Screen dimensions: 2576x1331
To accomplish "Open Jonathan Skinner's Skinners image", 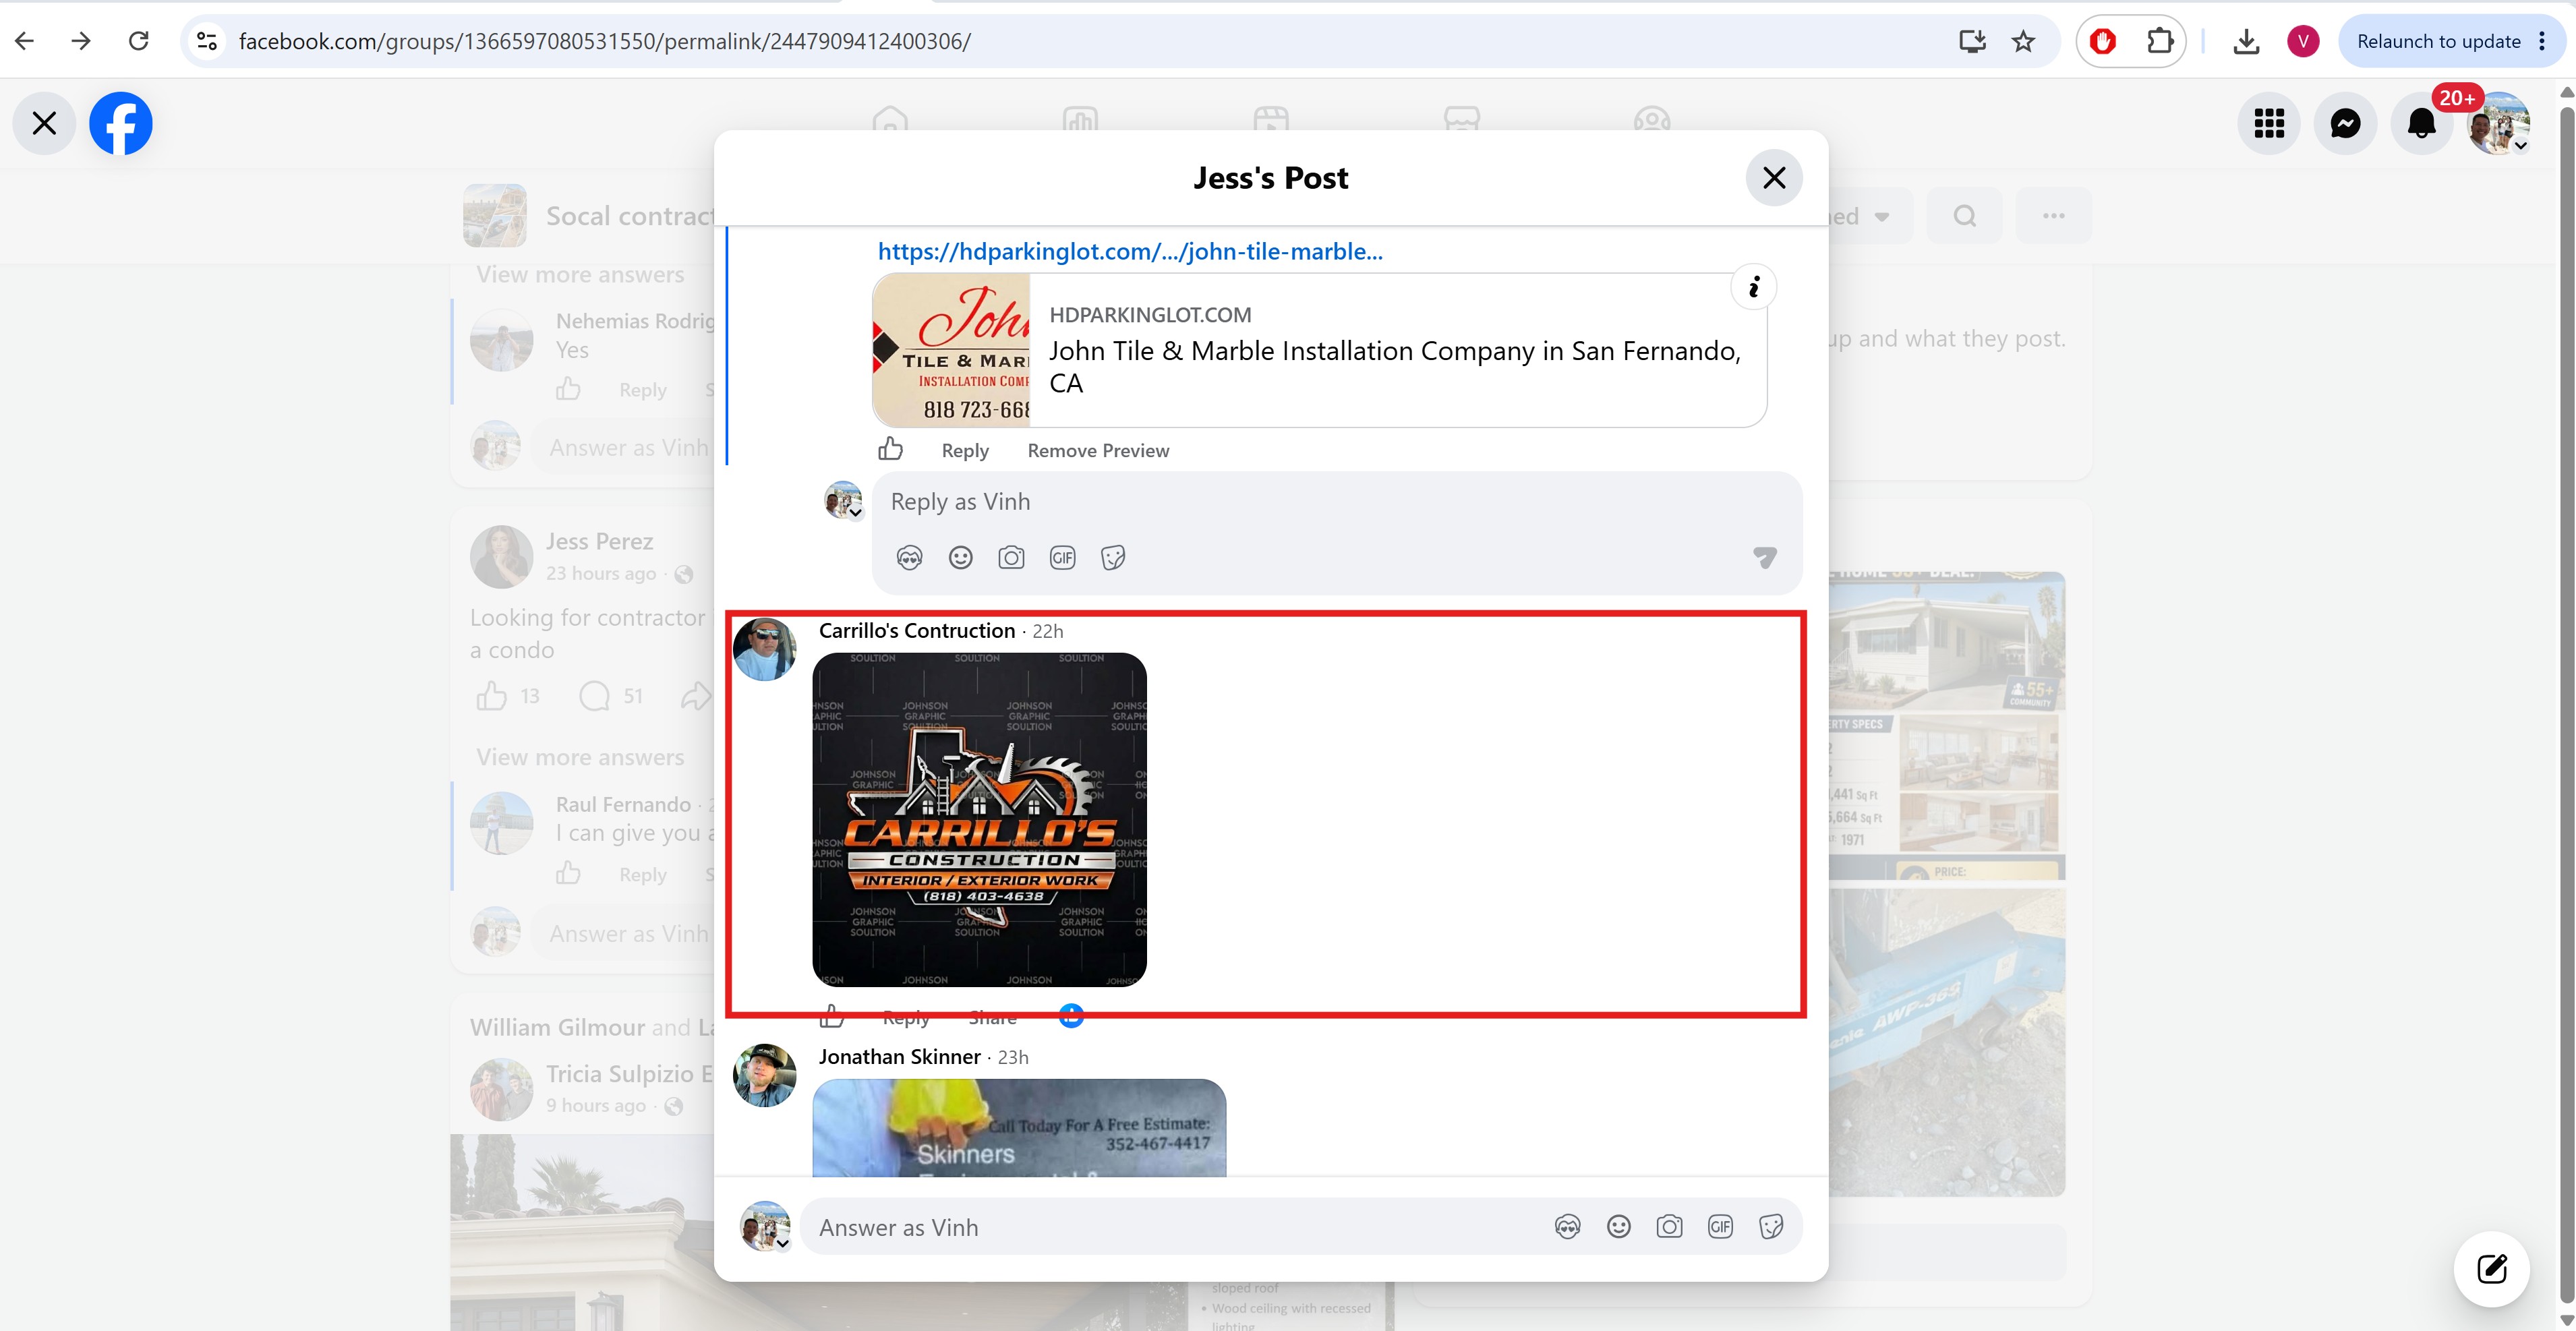I will pos(1019,1128).
